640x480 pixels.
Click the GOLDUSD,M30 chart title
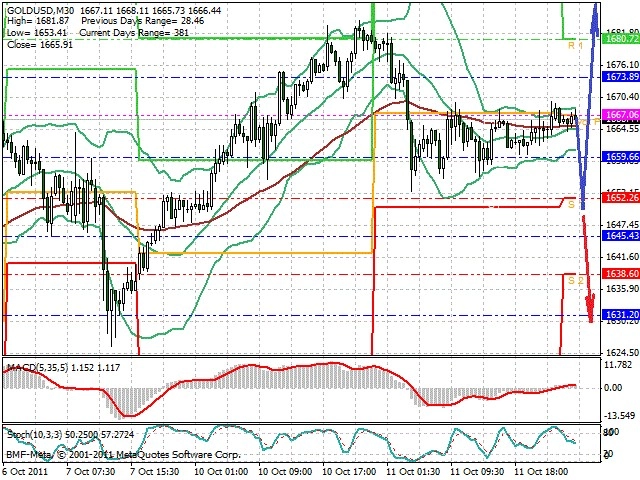41,10
